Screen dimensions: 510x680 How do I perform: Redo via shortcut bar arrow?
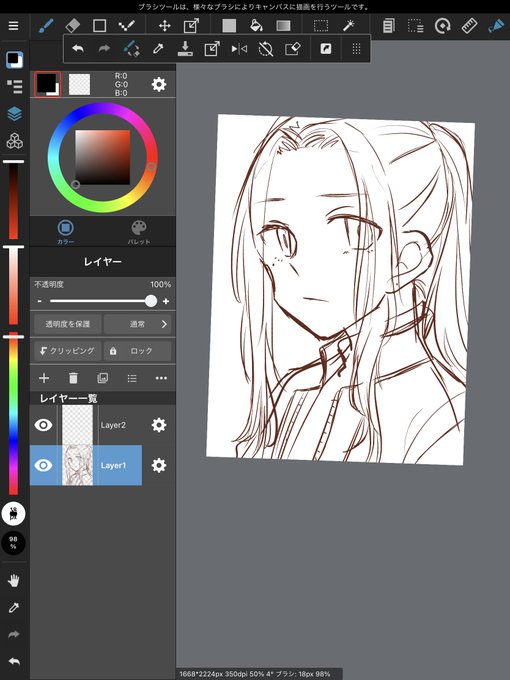(x=104, y=49)
